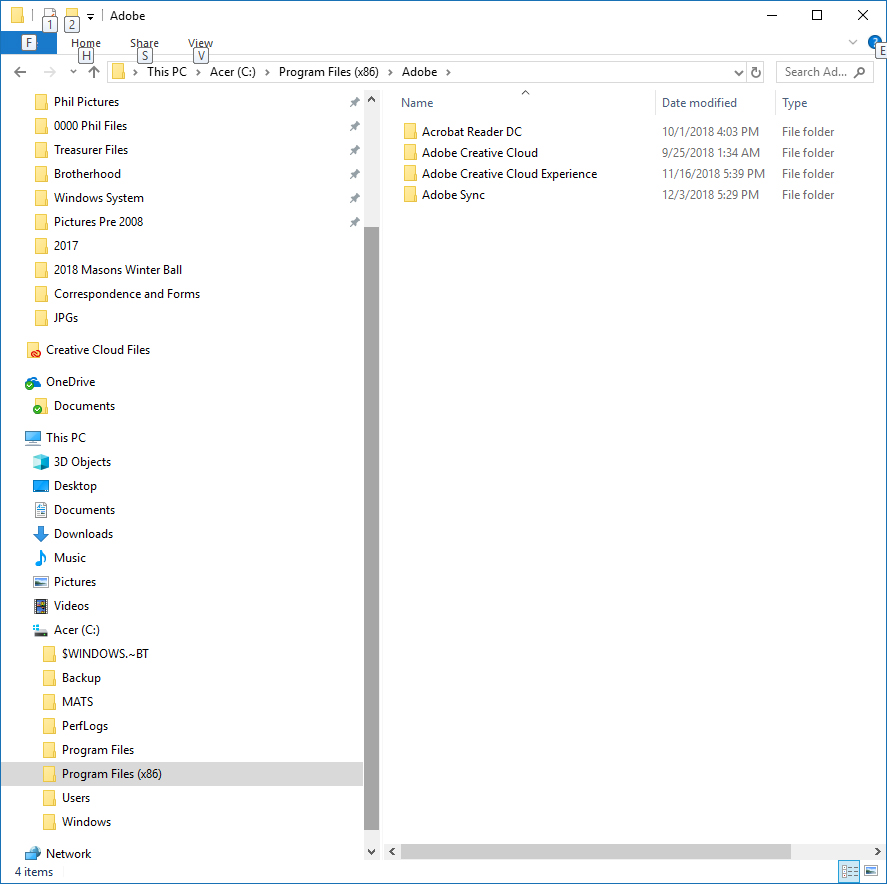Open Documents under OneDrive
This screenshot has width=887, height=884.
84,406
